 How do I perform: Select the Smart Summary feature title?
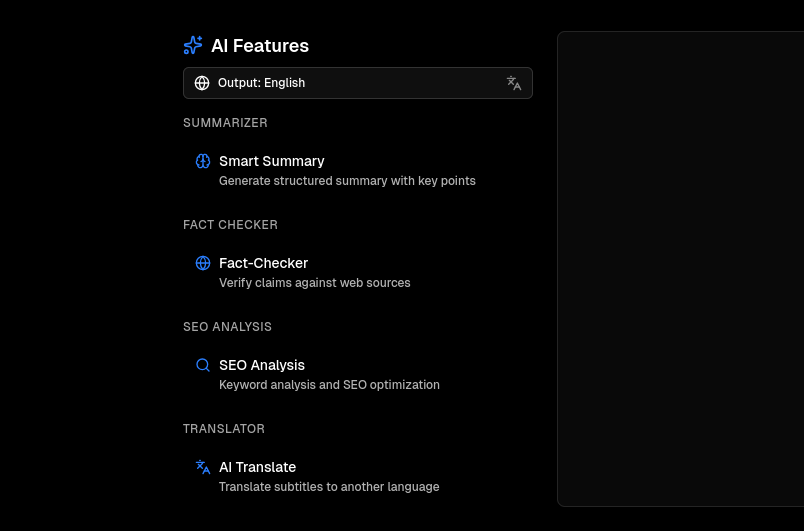pyautogui.click(x=271, y=161)
